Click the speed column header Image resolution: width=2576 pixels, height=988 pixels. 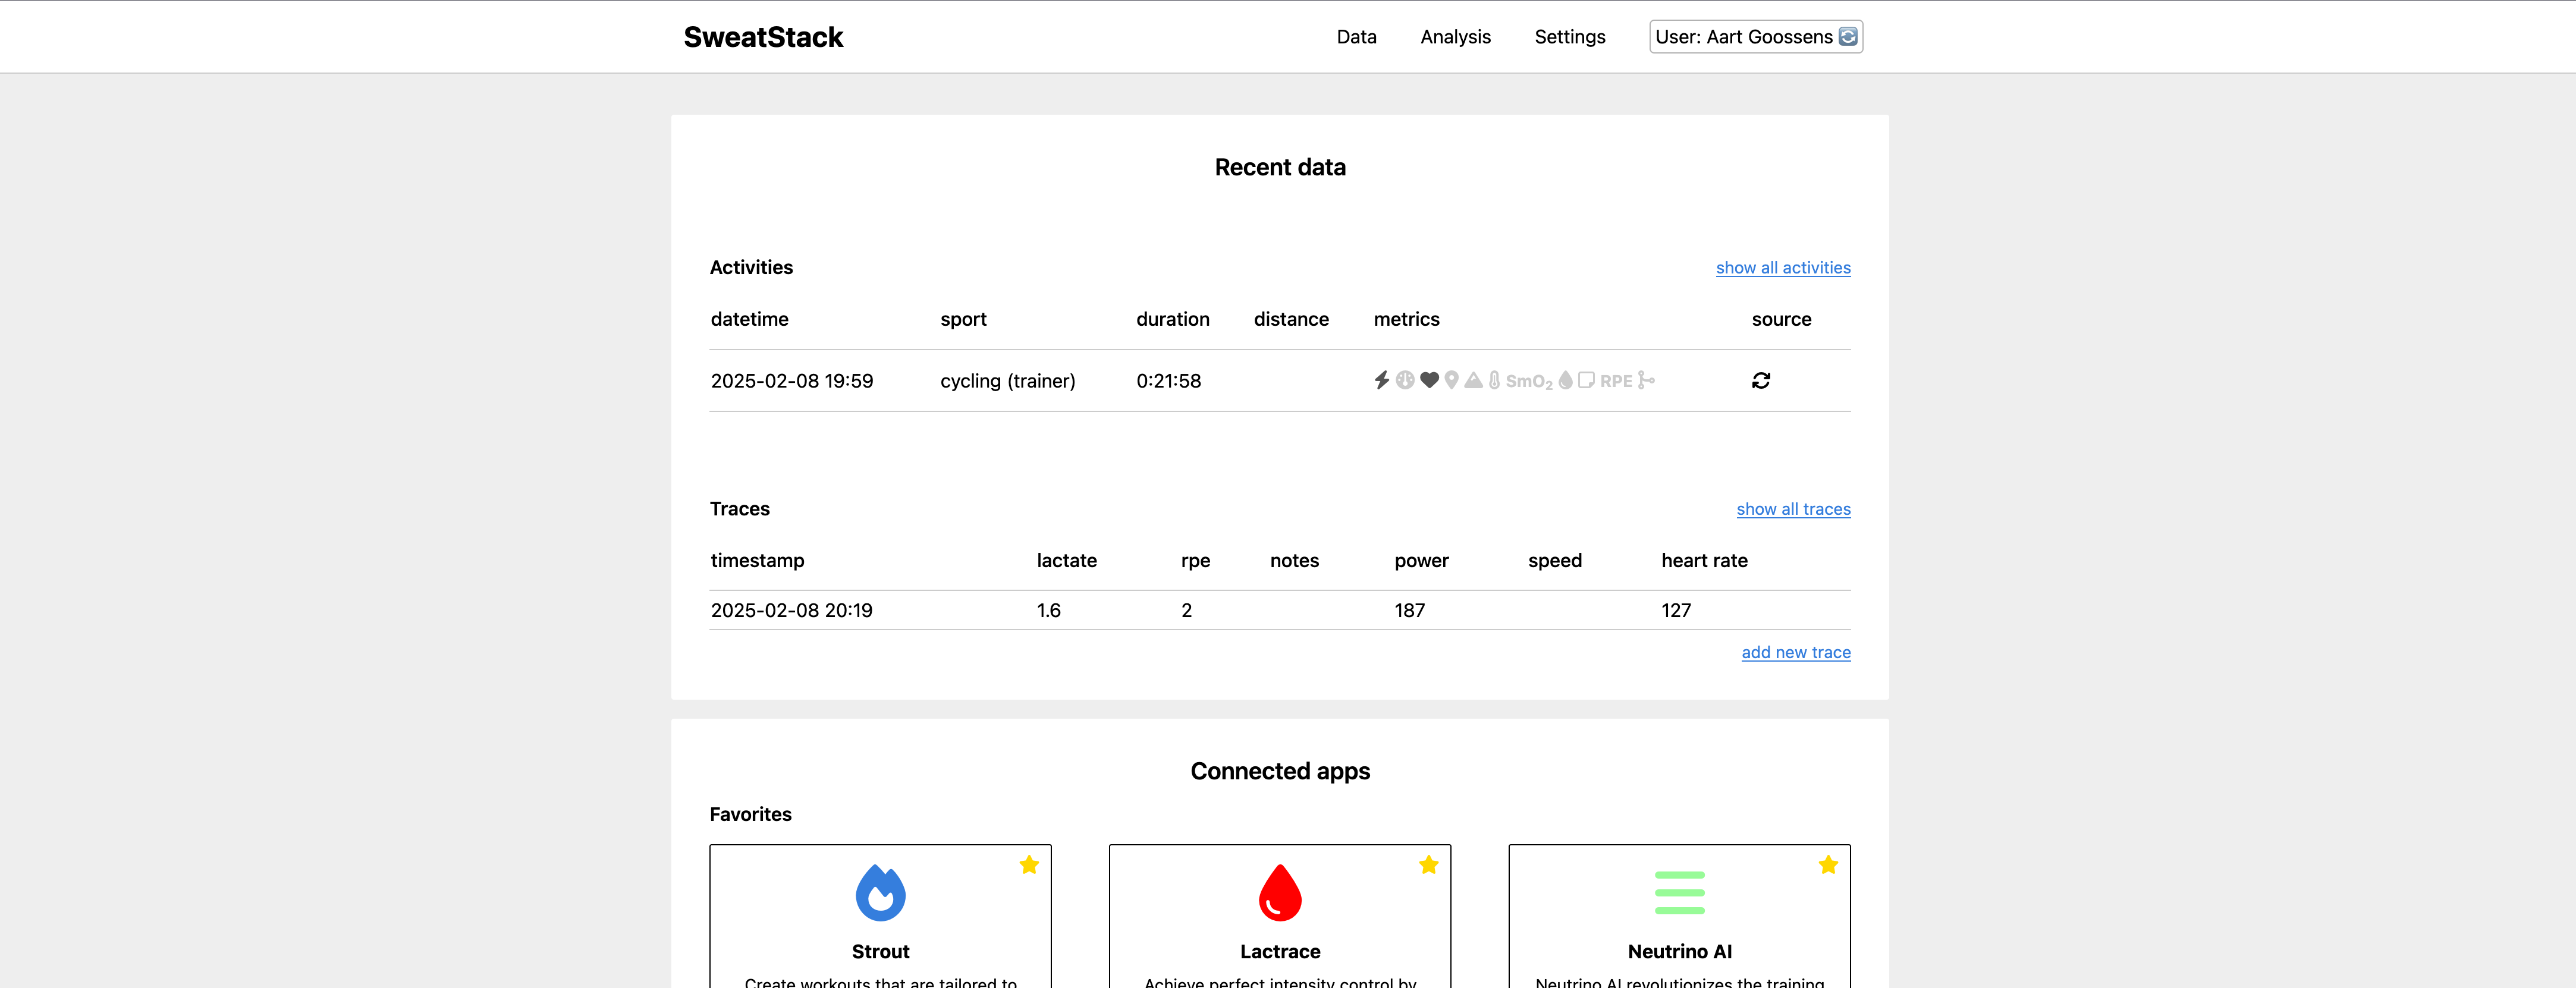point(1554,560)
